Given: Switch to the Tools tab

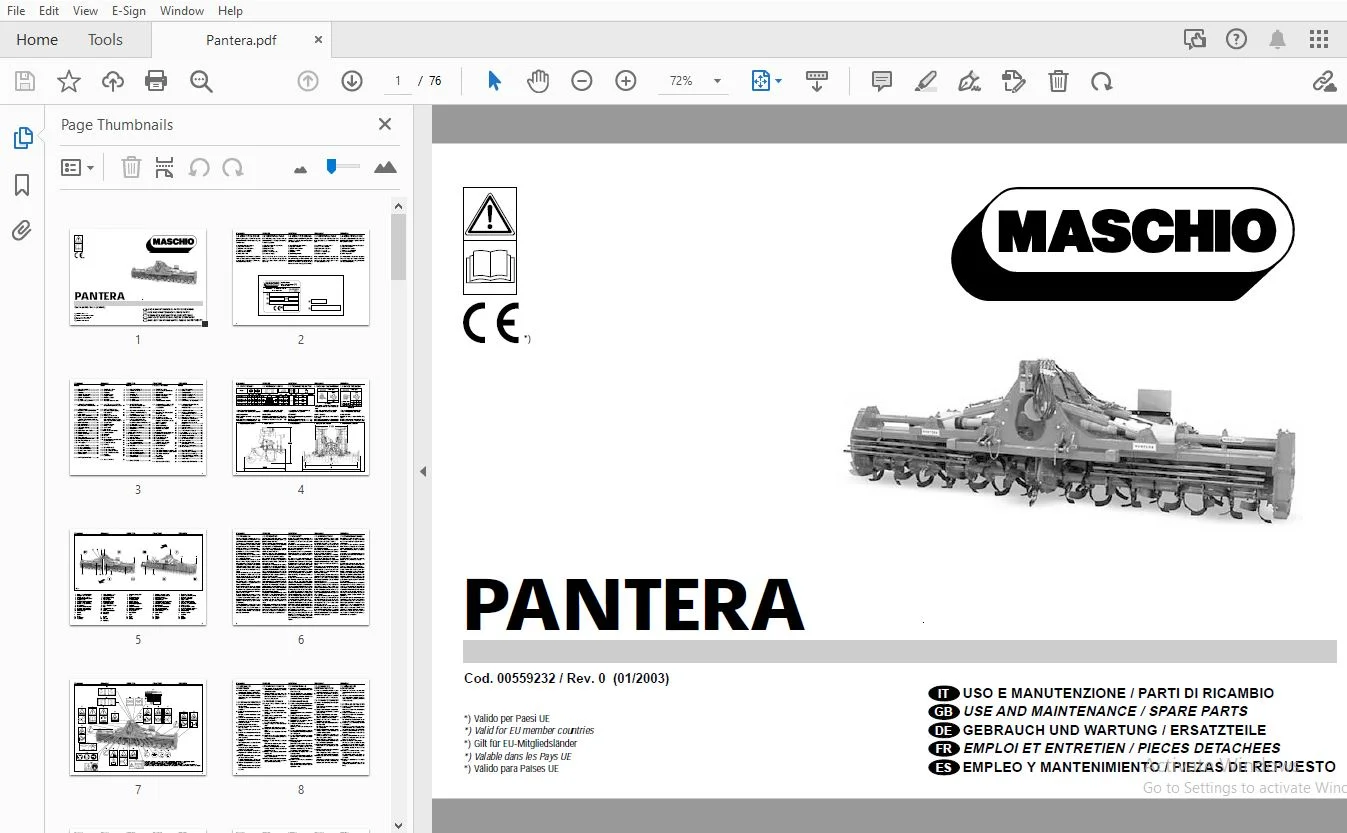Looking at the screenshot, I should (105, 40).
